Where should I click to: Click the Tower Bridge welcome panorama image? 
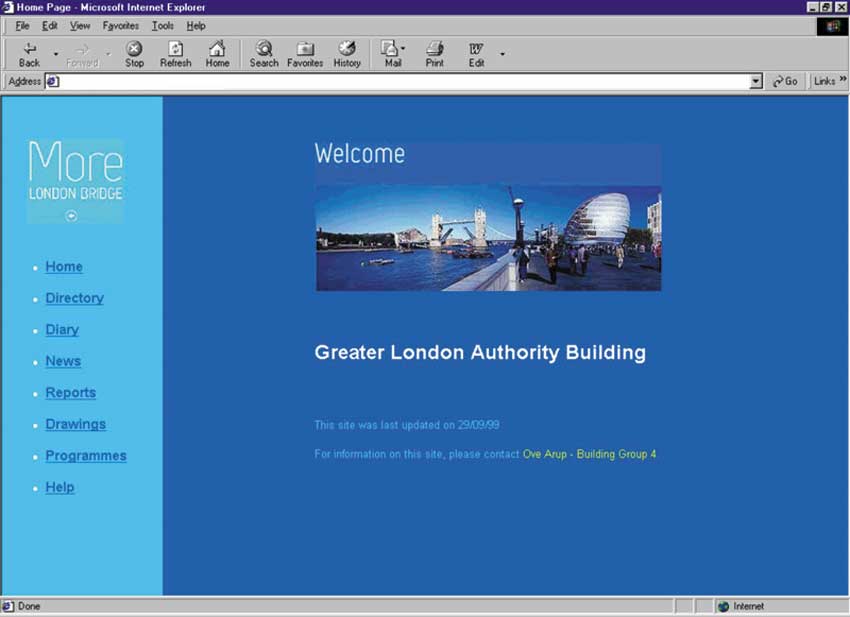point(488,238)
